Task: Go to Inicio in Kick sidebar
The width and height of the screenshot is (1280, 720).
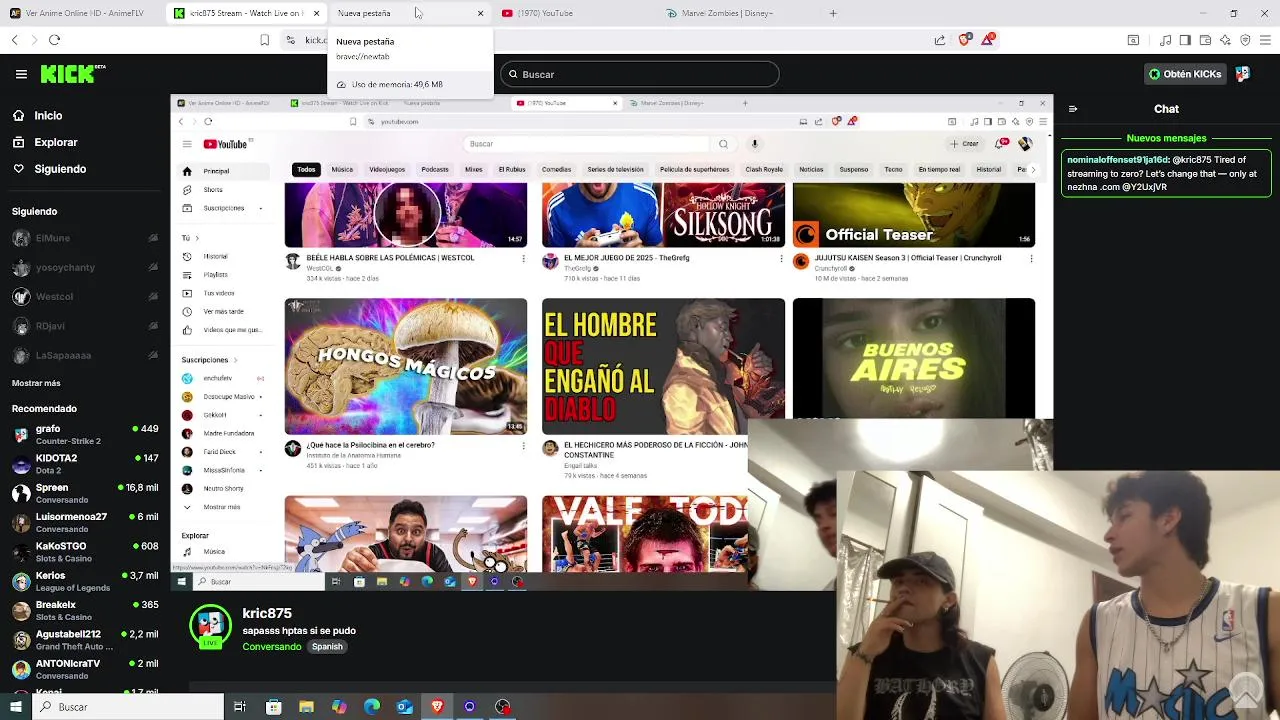Action: (37, 116)
